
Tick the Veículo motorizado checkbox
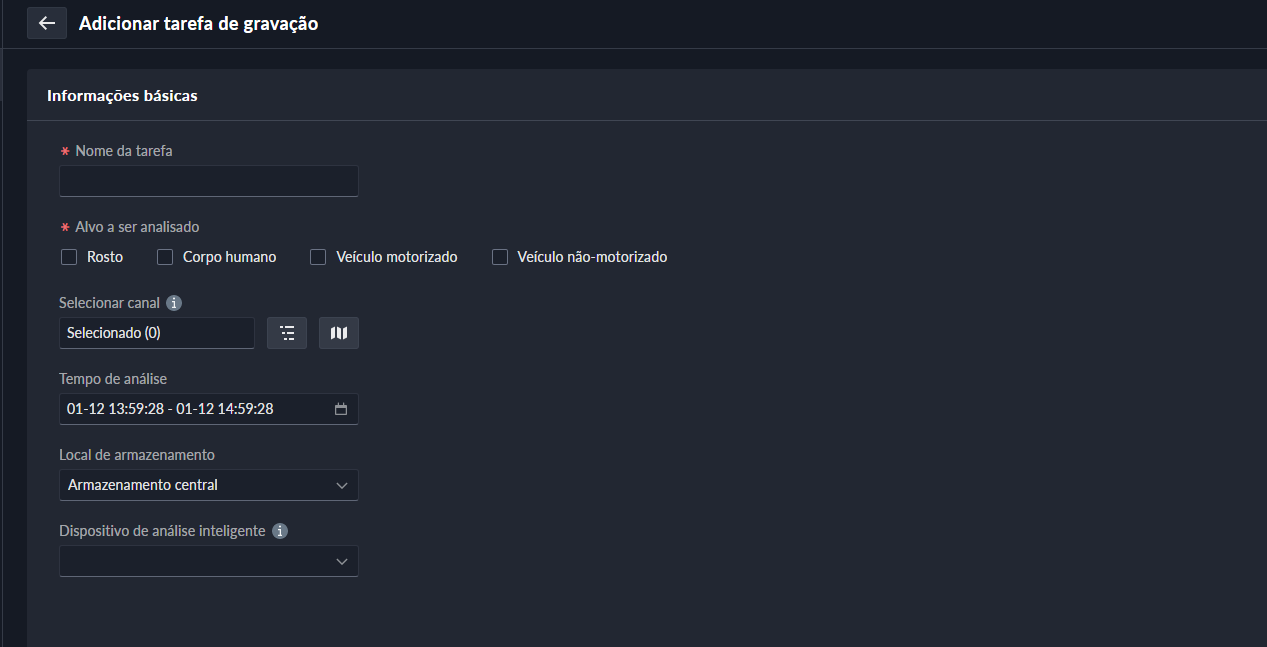[x=318, y=257]
